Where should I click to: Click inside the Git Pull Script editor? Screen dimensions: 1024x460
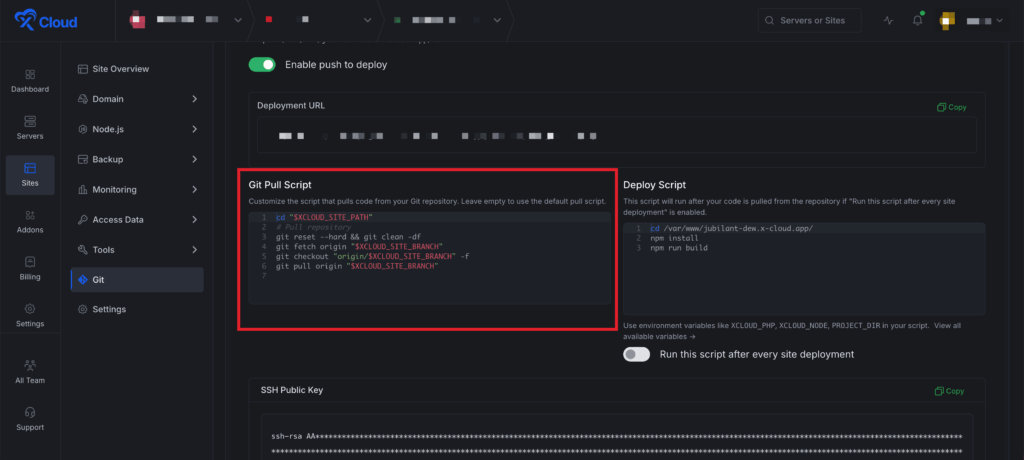click(428, 285)
